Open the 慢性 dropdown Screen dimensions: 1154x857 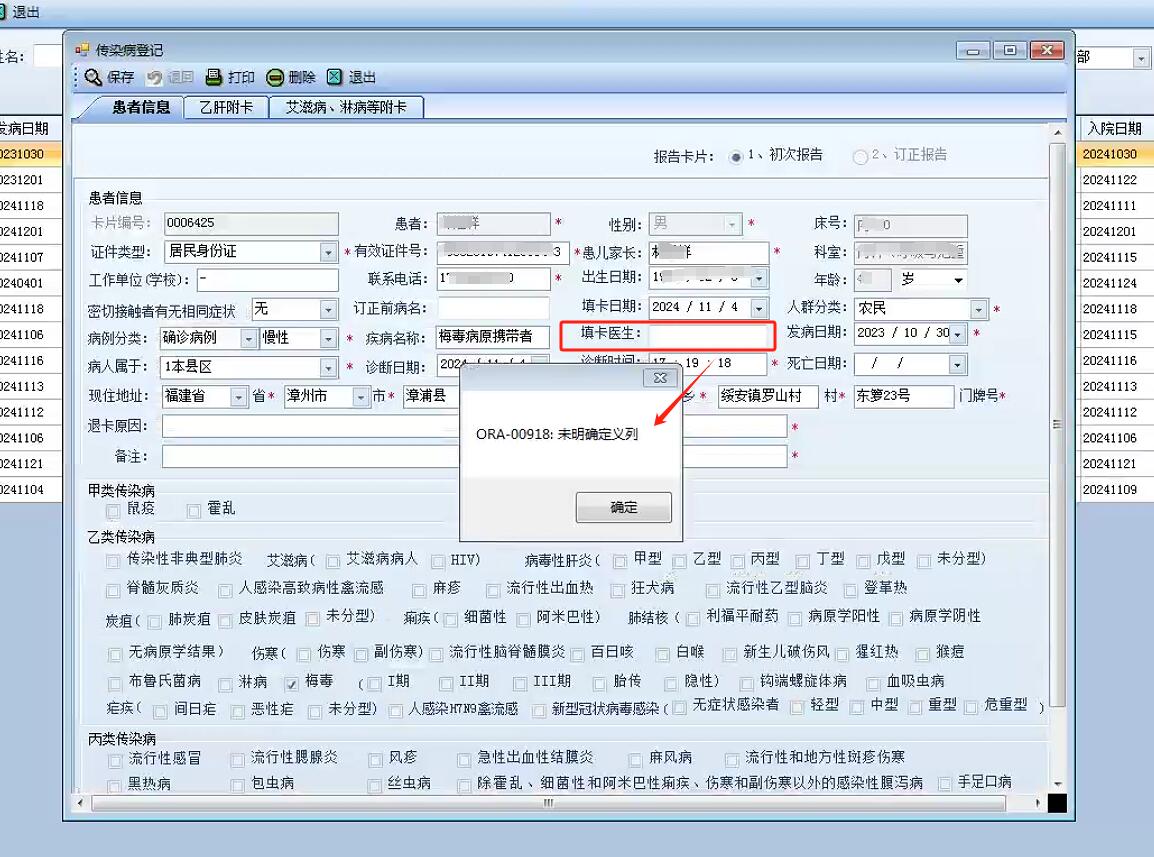[328, 338]
